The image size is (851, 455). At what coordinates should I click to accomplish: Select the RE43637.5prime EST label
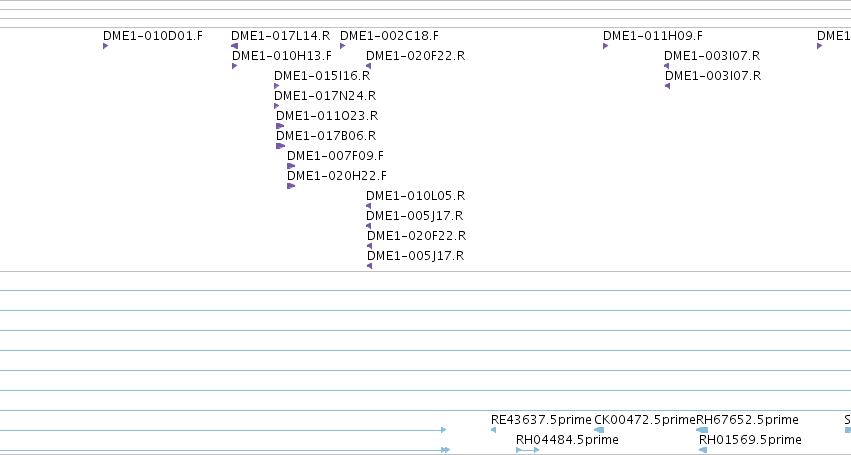[541, 420]
